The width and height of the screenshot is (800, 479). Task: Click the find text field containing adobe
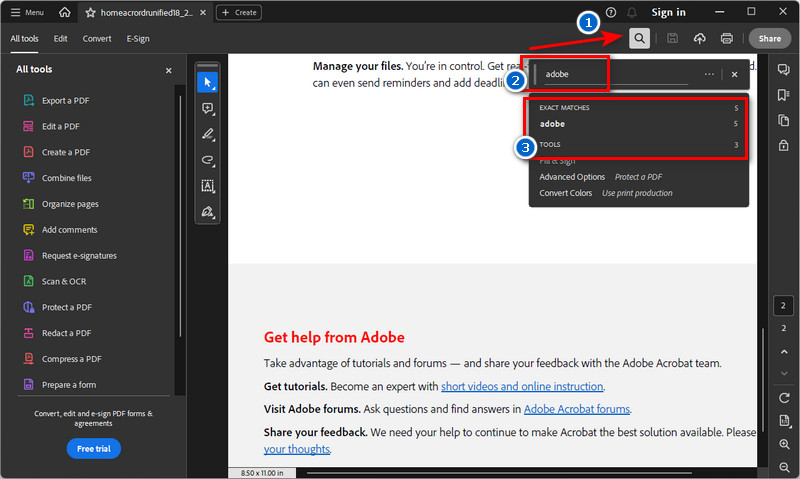tap(616, 74)
